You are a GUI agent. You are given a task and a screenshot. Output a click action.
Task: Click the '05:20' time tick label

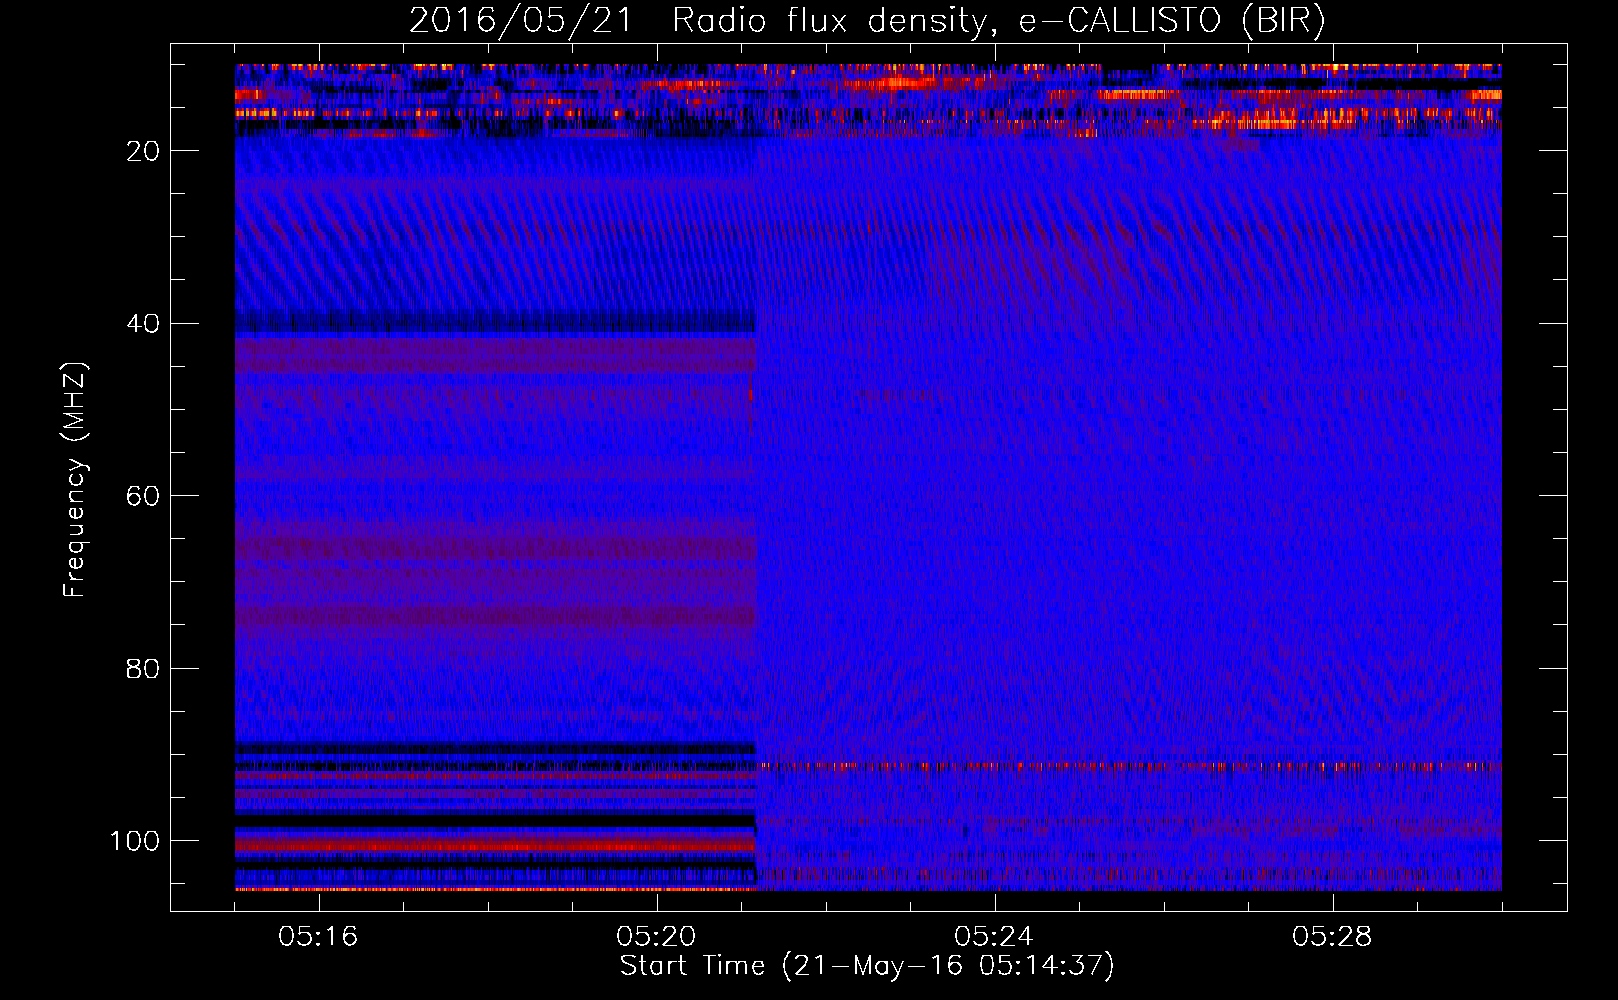pos(656,937)
